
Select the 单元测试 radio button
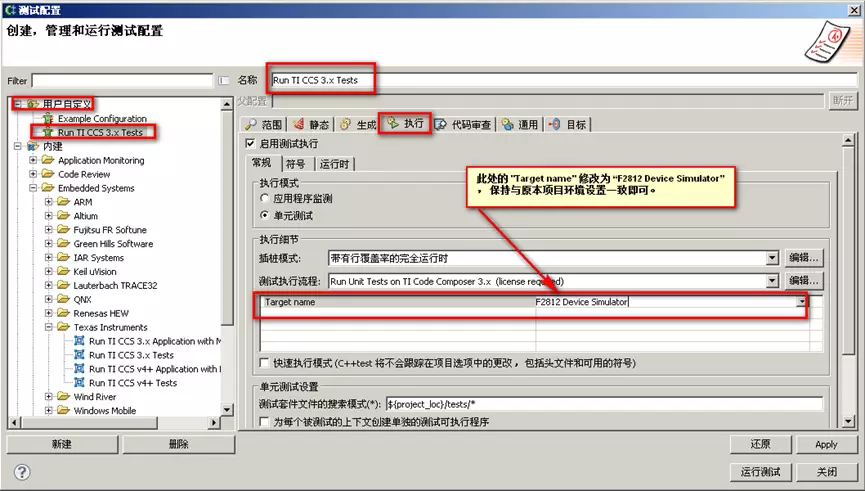coord(265,215)
